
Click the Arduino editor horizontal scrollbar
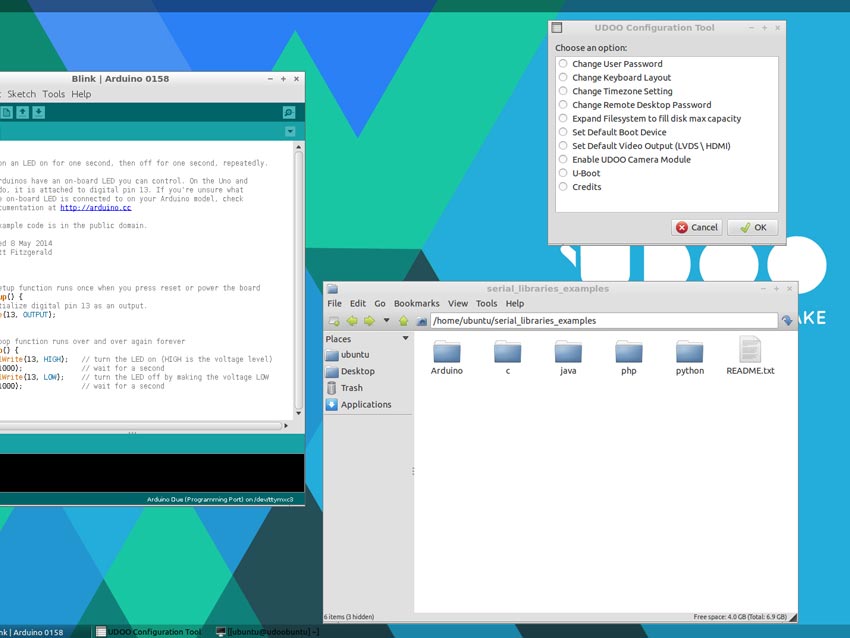click(x=141, y=426)
